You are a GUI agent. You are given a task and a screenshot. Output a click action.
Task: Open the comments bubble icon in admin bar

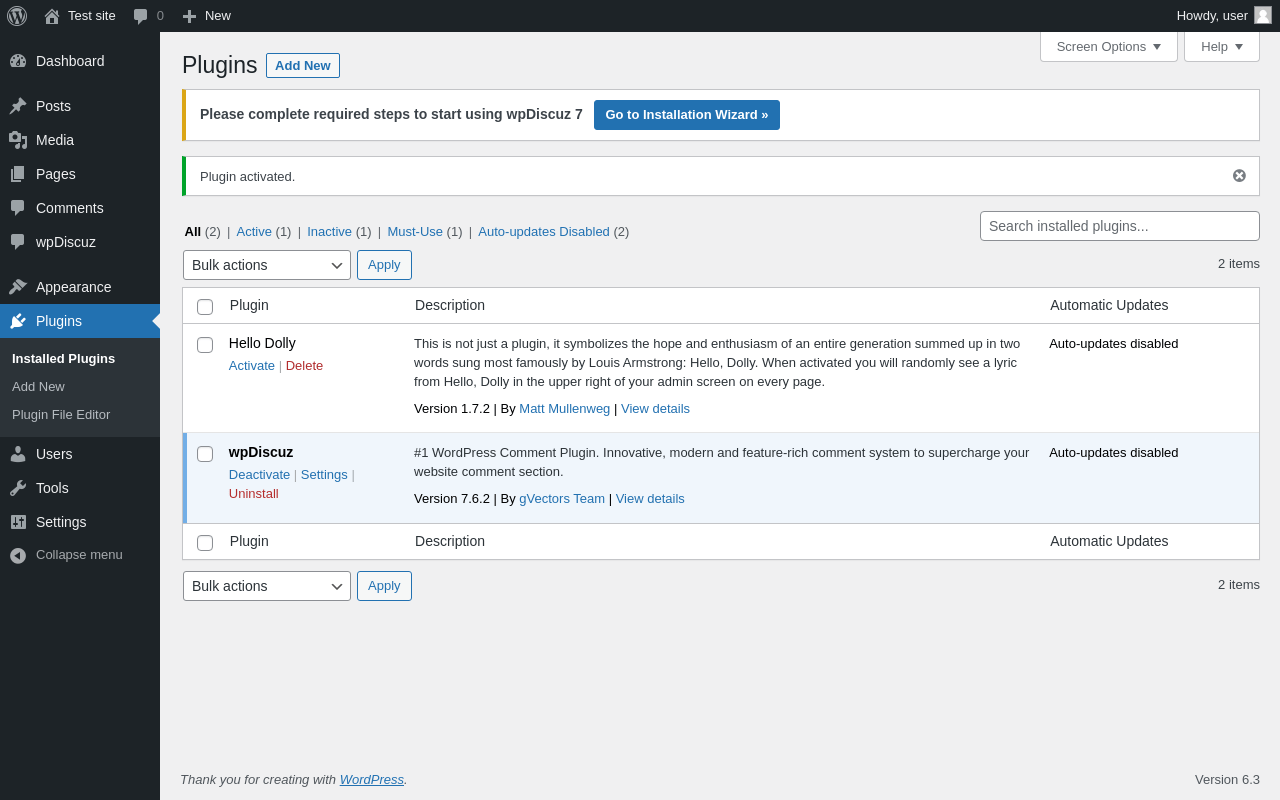point(141,16)
